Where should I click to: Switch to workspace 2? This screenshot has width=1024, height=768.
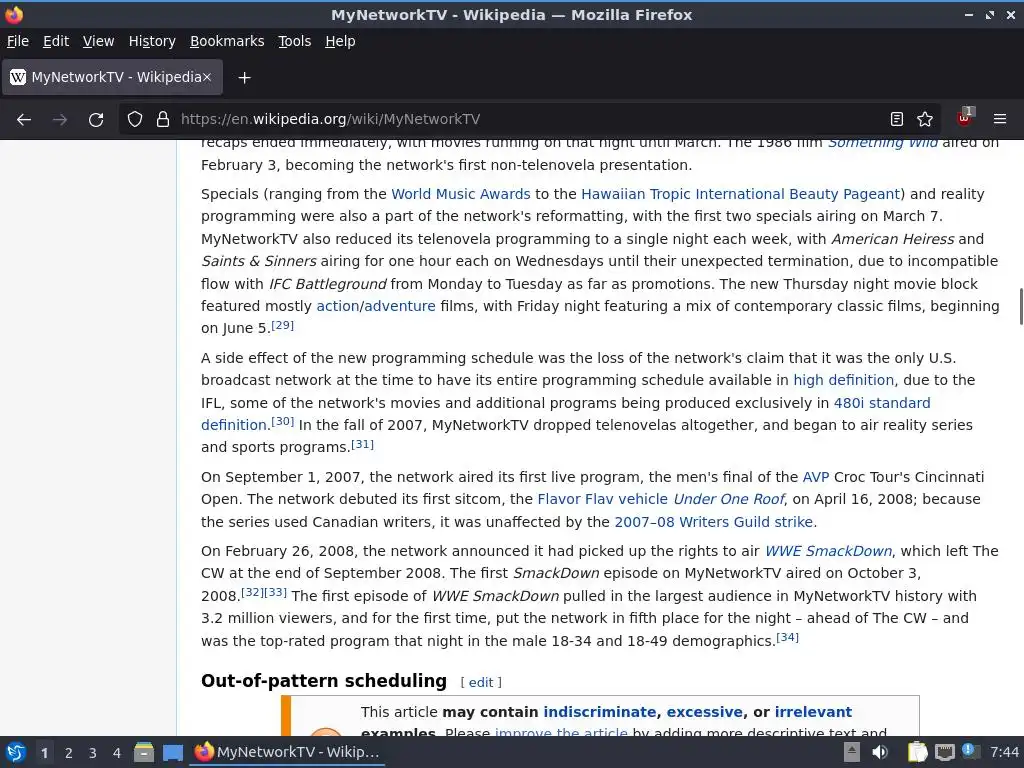(x=69, y=753)
